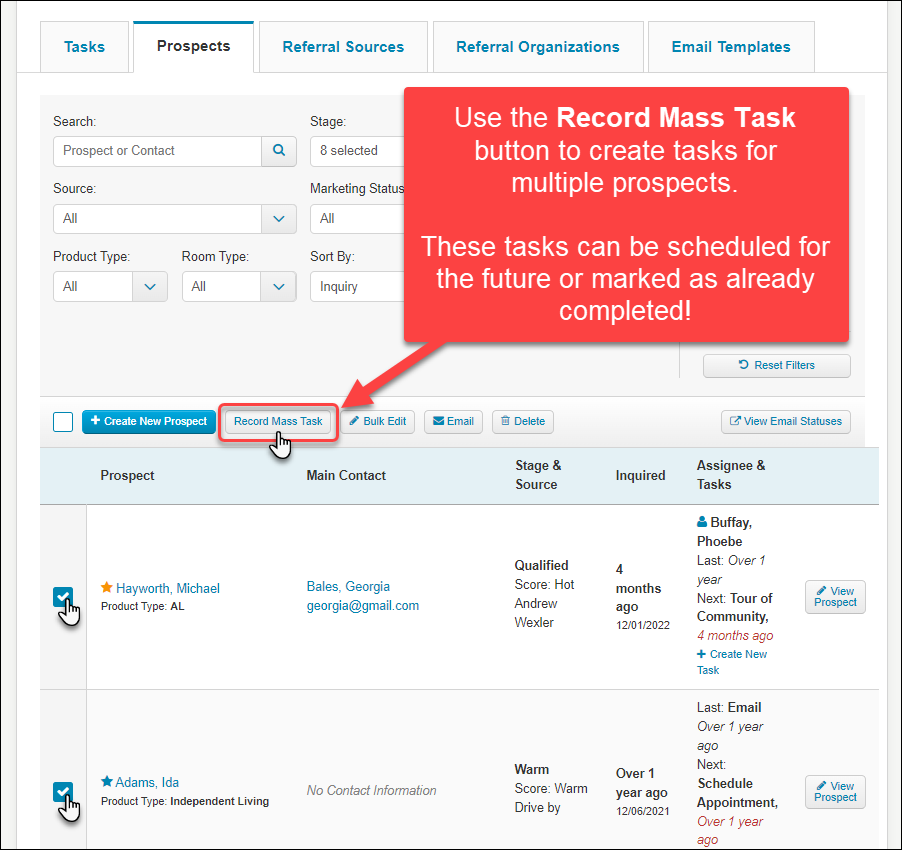Select the Prospects tab
The image size is (902, 850).
click(x=193, y=46)
